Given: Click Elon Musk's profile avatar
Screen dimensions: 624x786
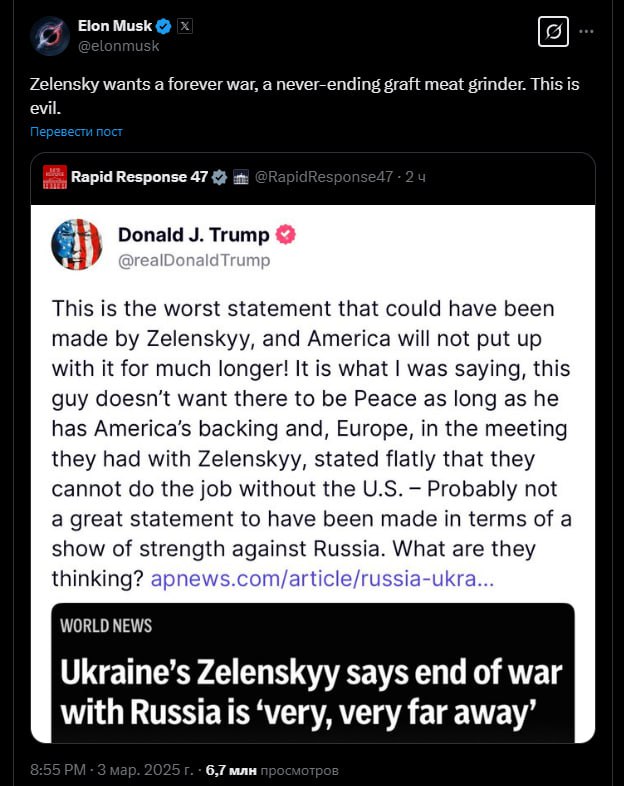Looking at the screenshot, I should pyautogui.click(x=48, y=35).
